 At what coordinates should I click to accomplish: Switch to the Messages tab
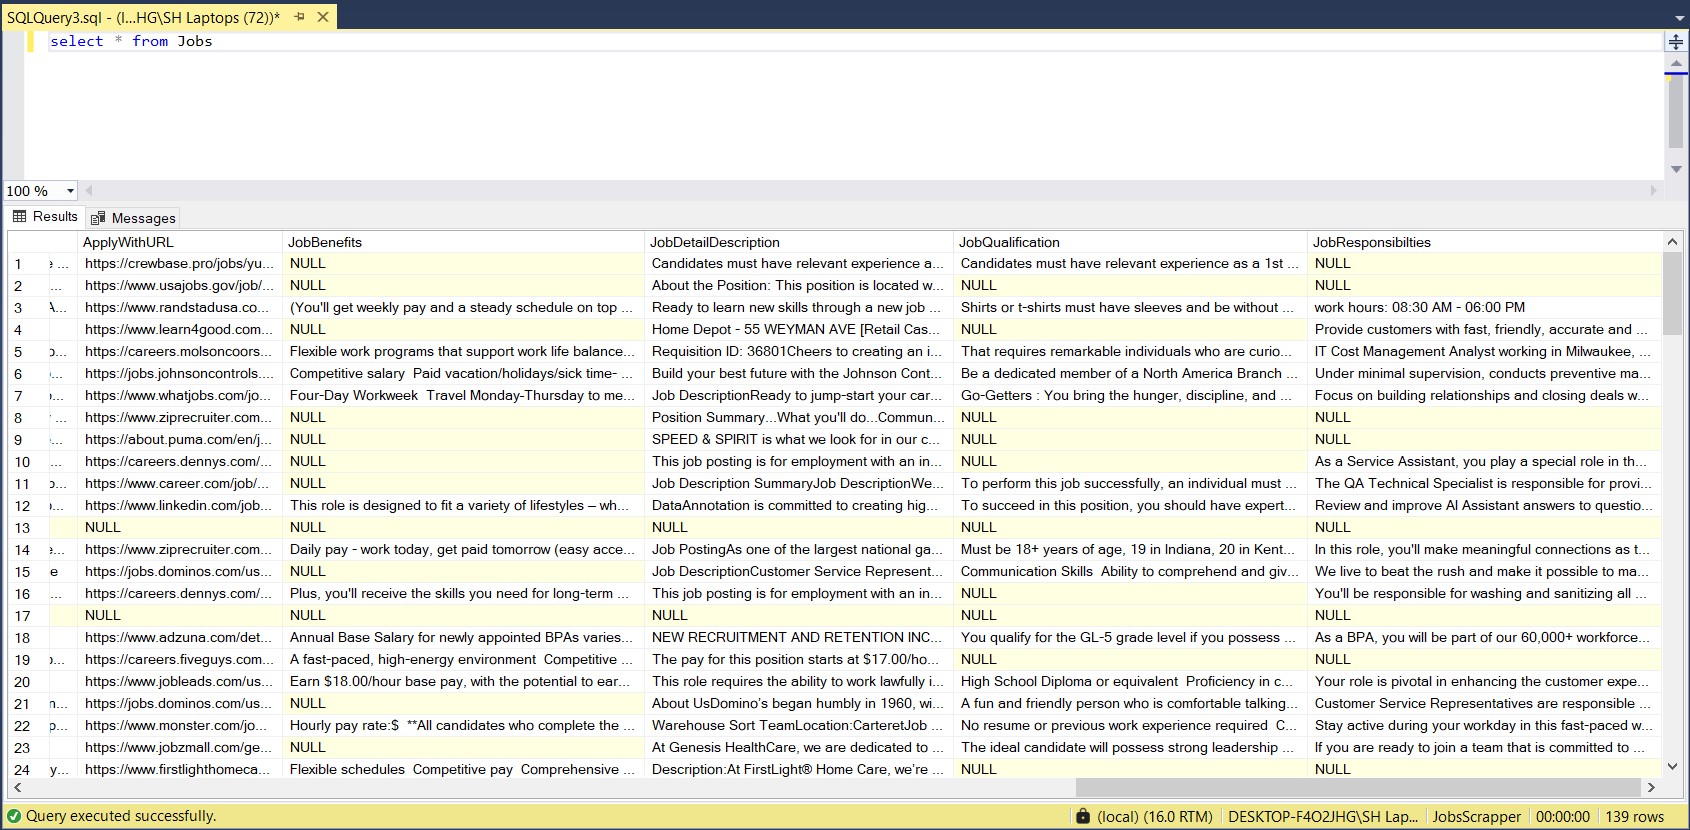[133, 218]
